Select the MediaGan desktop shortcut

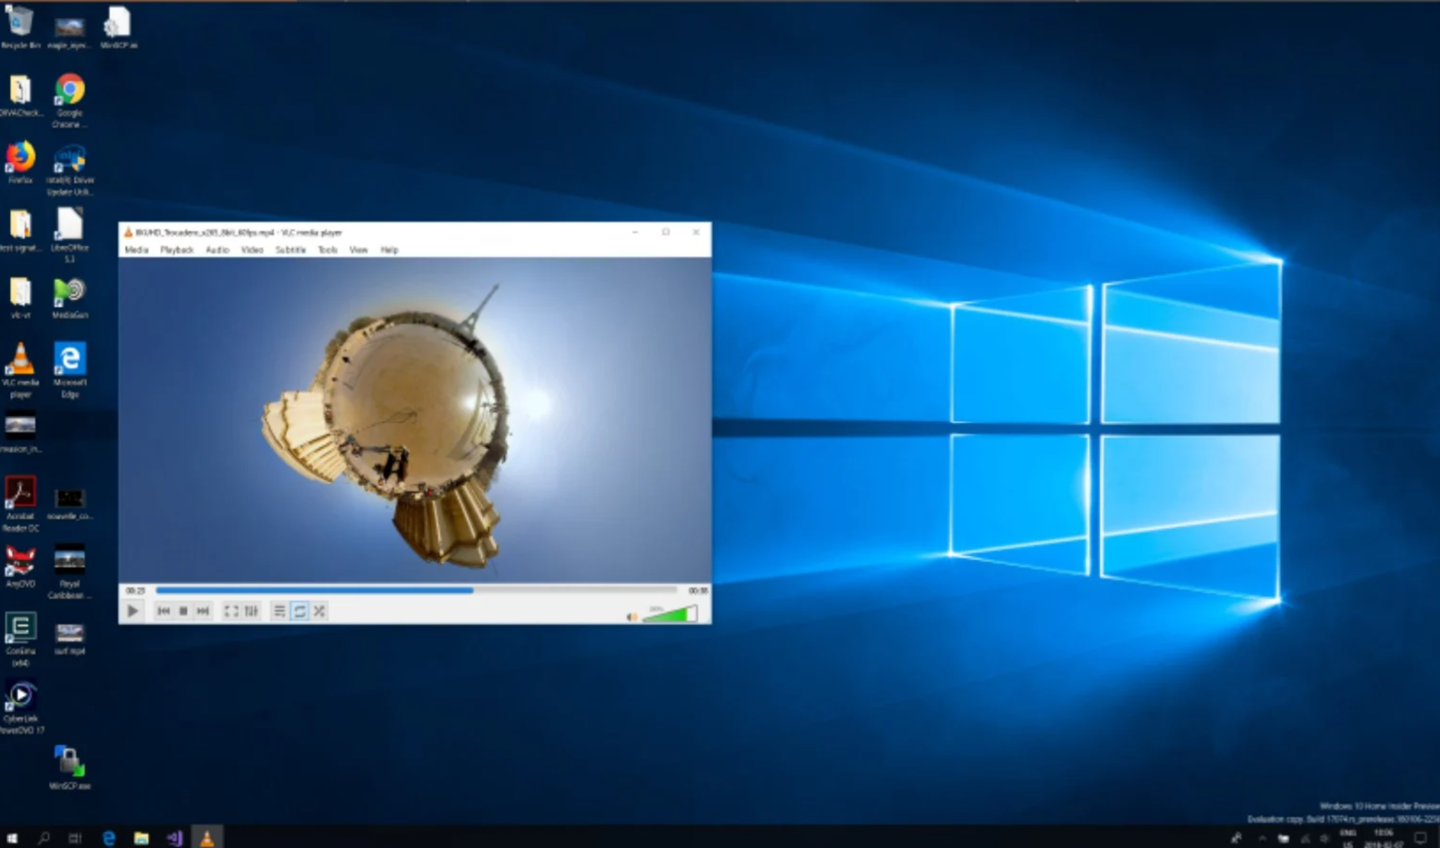pyautogui.click(x=69, y=298)
